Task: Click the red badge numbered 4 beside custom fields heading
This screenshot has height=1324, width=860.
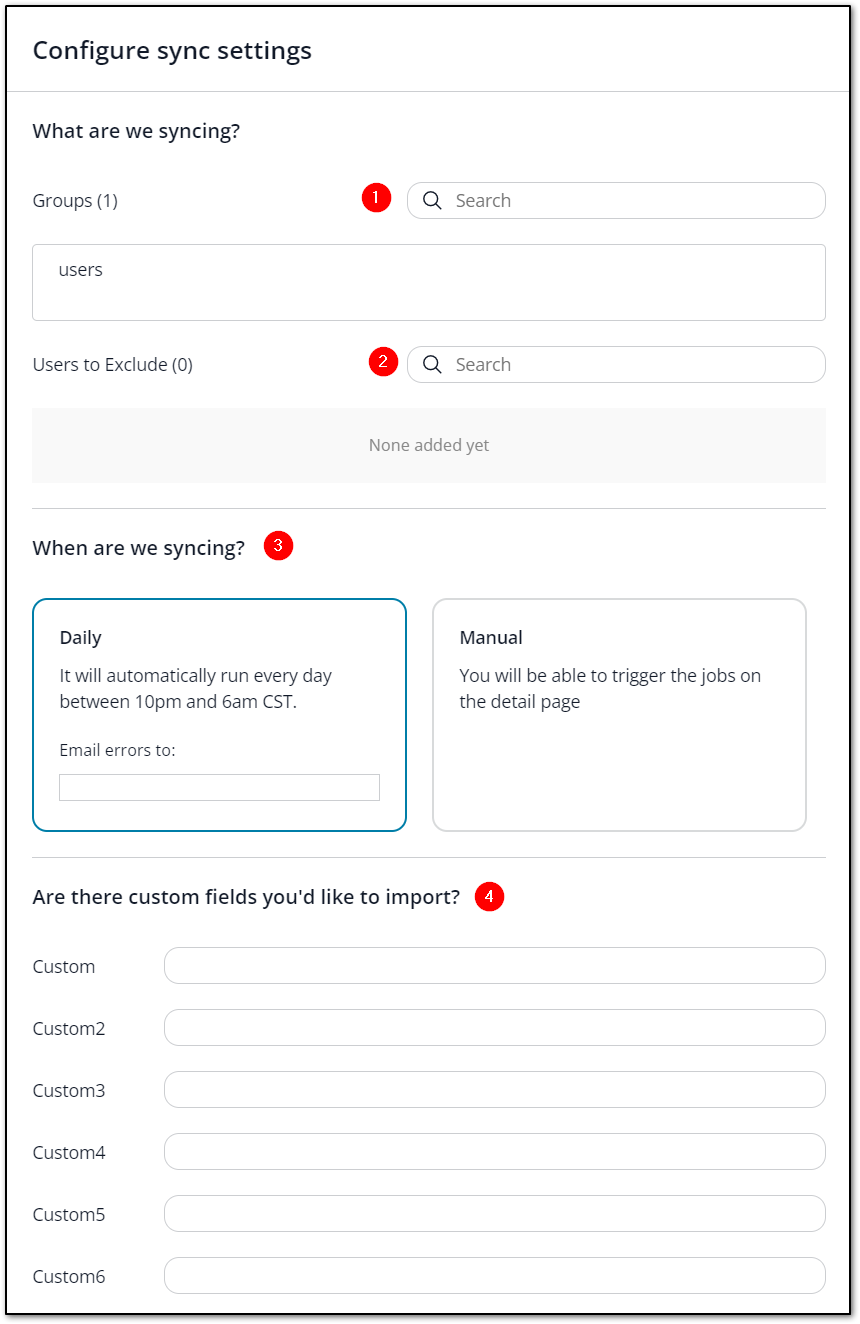Action: 489,897
